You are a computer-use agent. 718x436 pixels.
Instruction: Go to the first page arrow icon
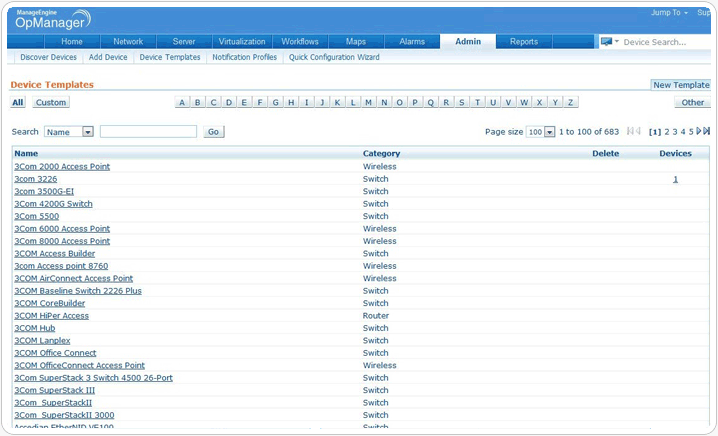coord(630,131)
